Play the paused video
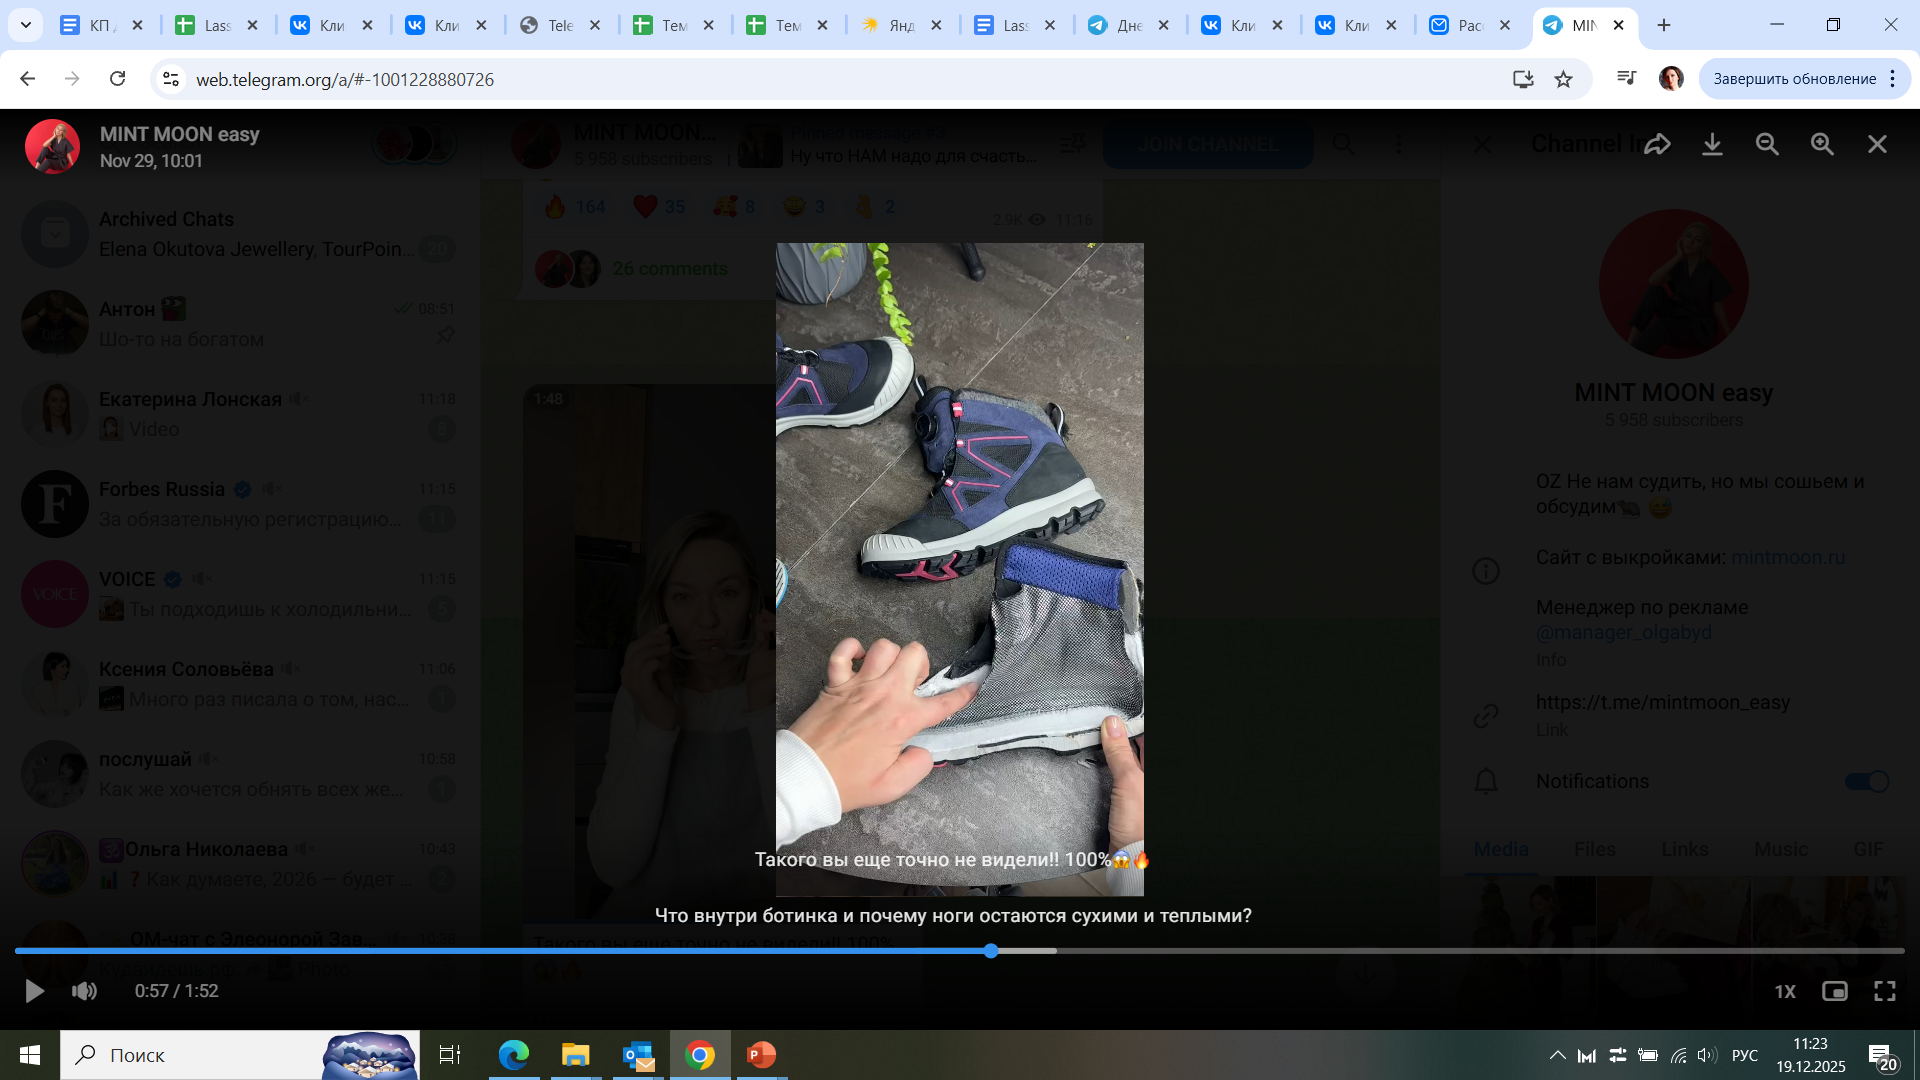The image size is (1920, 1080). click(x=34, y=991)
